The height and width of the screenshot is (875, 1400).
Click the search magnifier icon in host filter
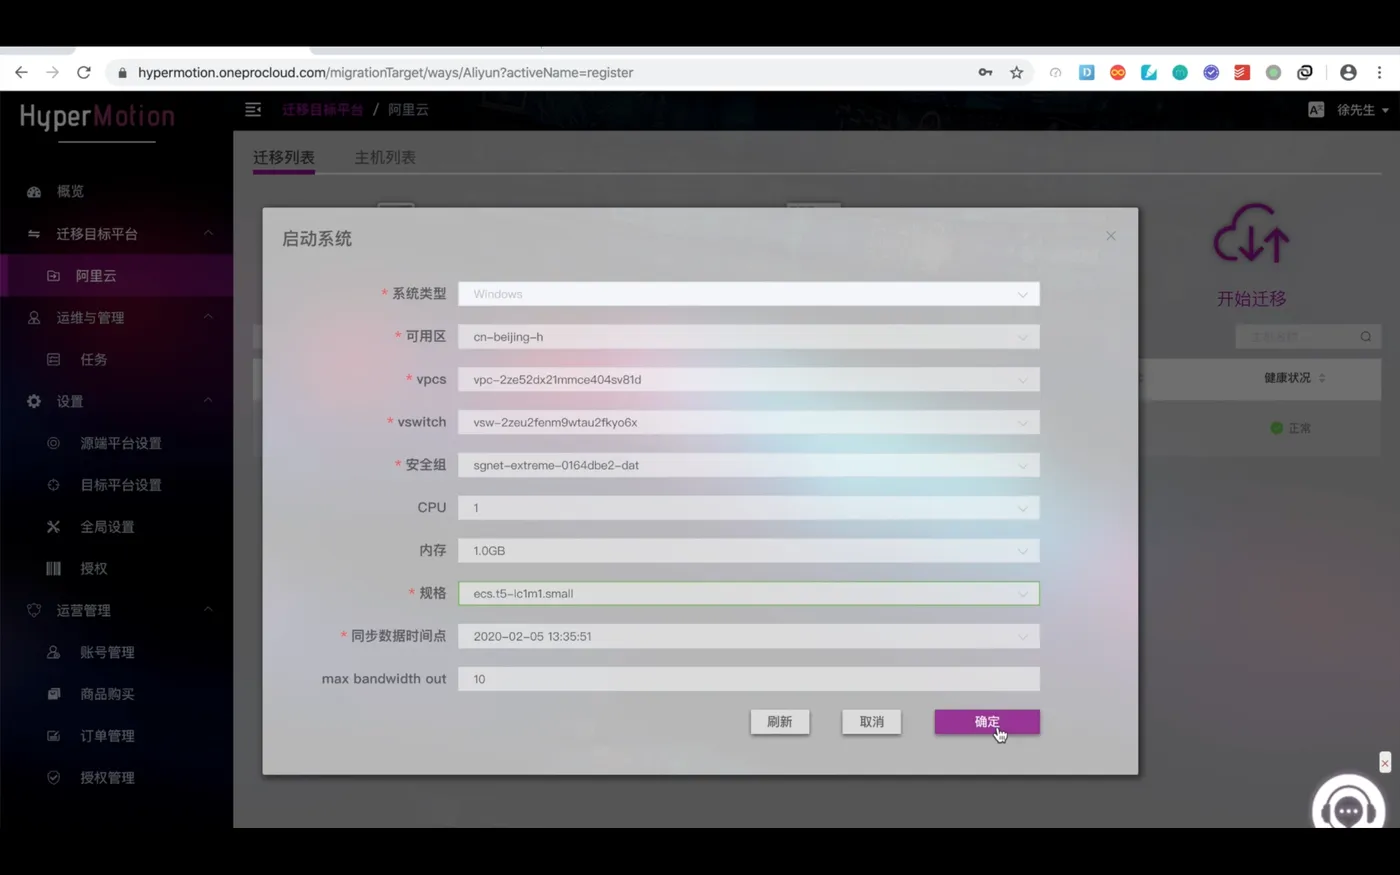(x=1365, y=337)
